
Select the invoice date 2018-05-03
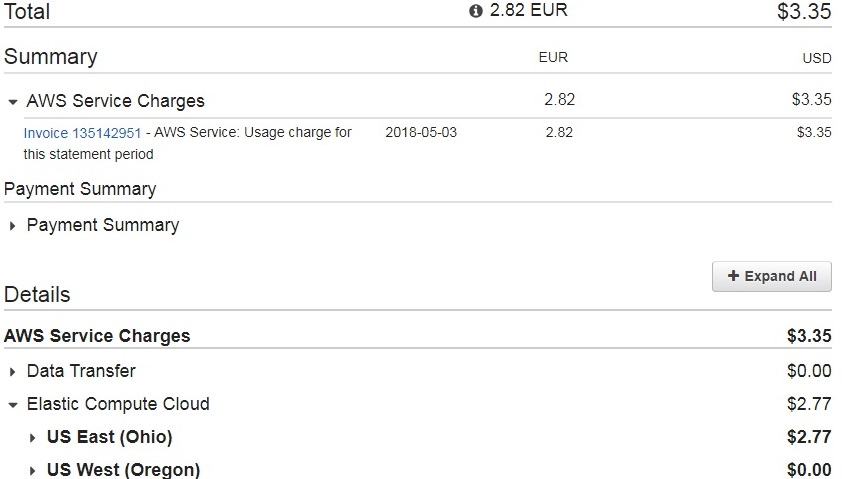click(421, 132)
